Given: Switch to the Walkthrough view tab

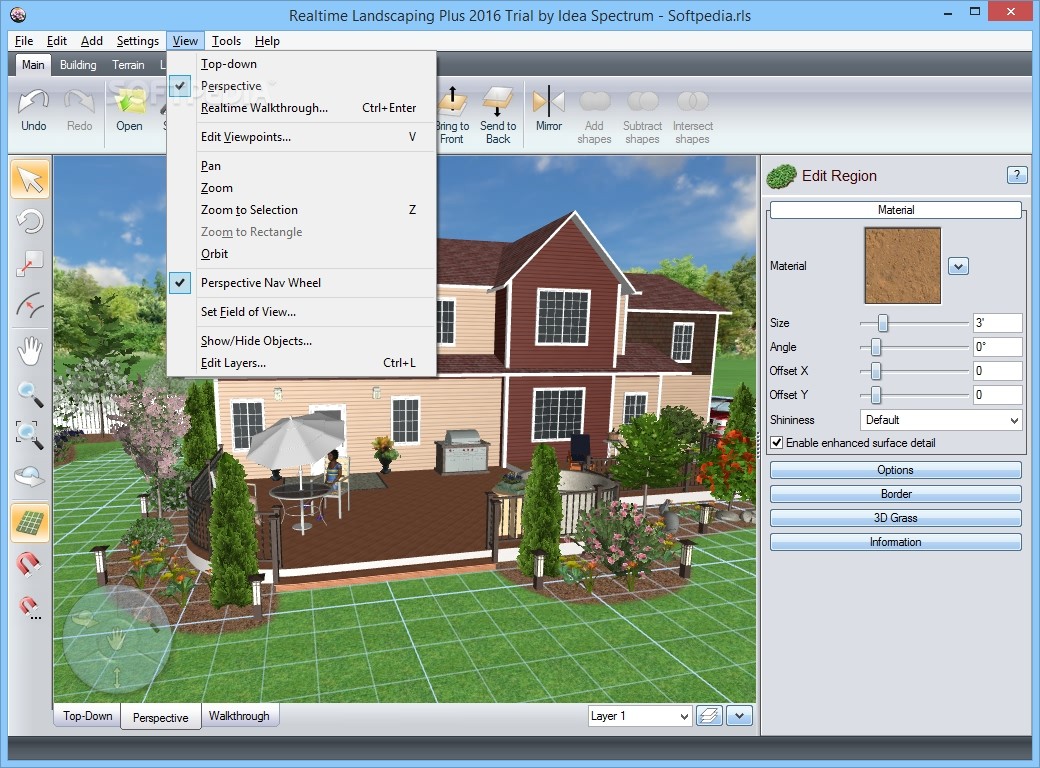Looking at the screenshot, I should [x=239, y=716].
